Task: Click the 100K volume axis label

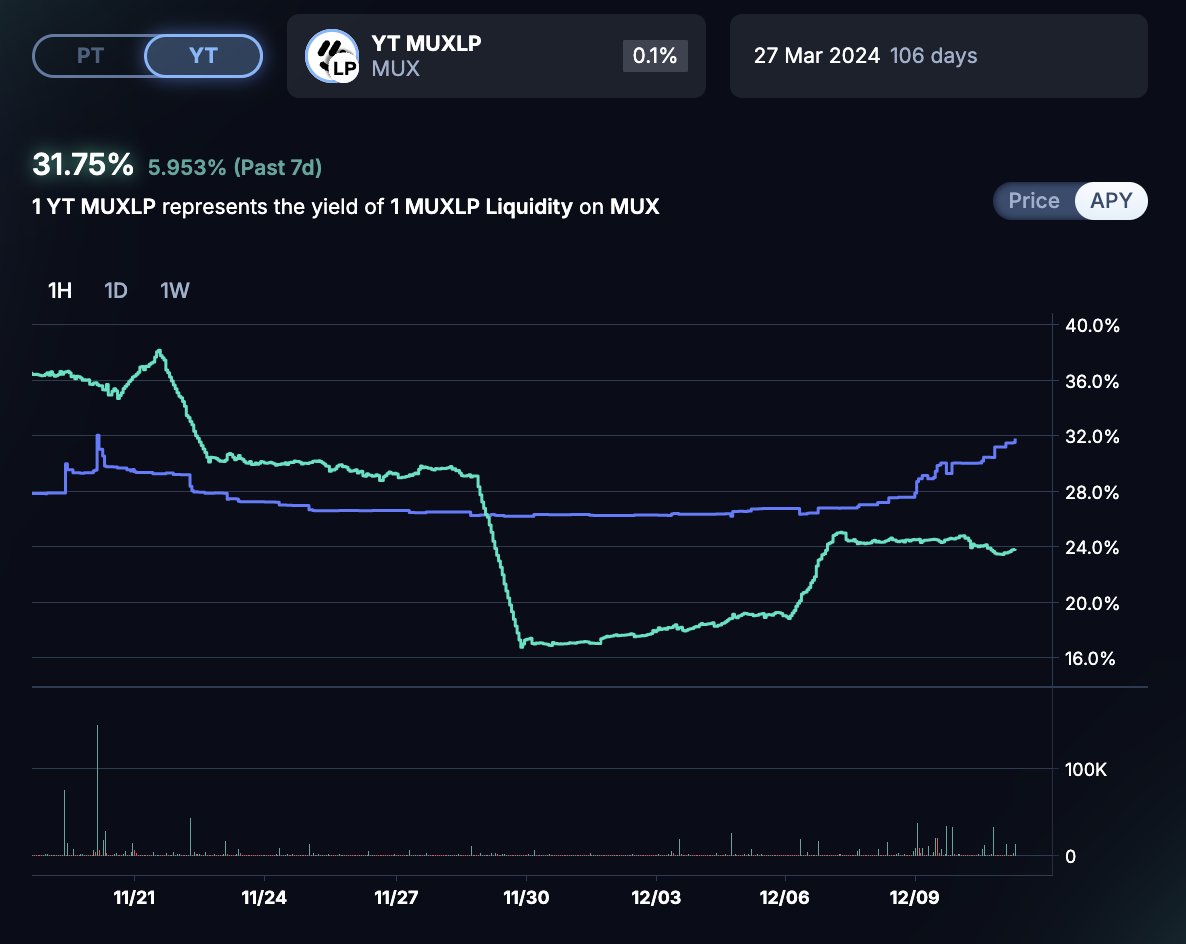Action: coord(1085,769)
